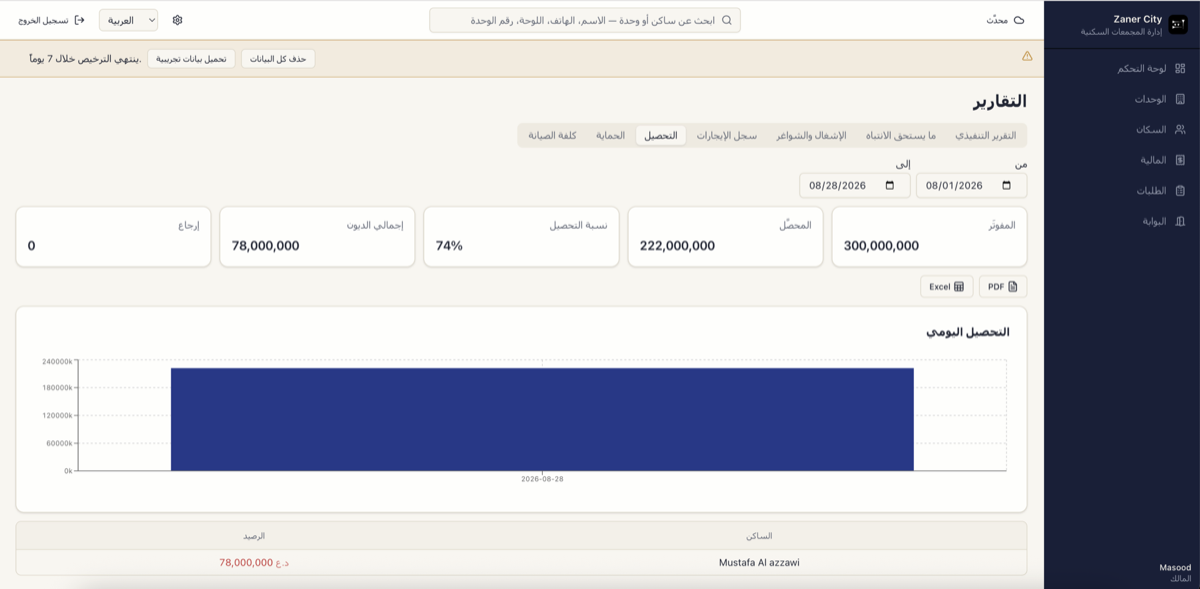
Task: Click the logout arrow icon
Action: pyautogui.click(x=80, y=20)
